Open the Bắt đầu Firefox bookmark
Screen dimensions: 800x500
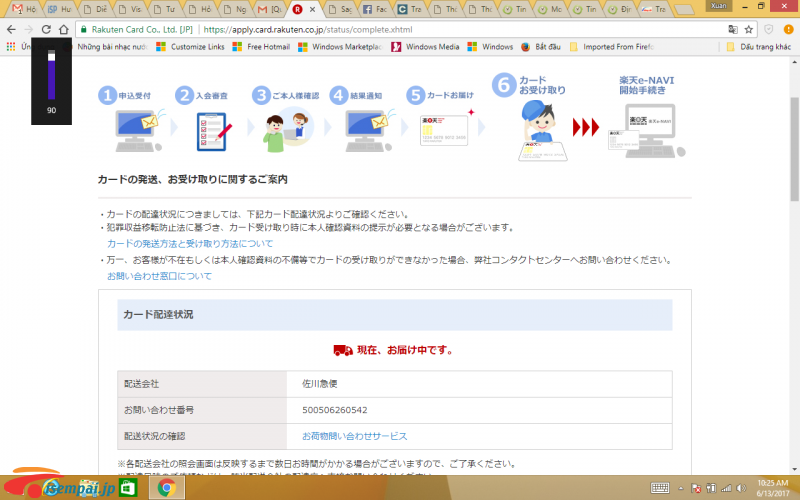pos(540,46)
